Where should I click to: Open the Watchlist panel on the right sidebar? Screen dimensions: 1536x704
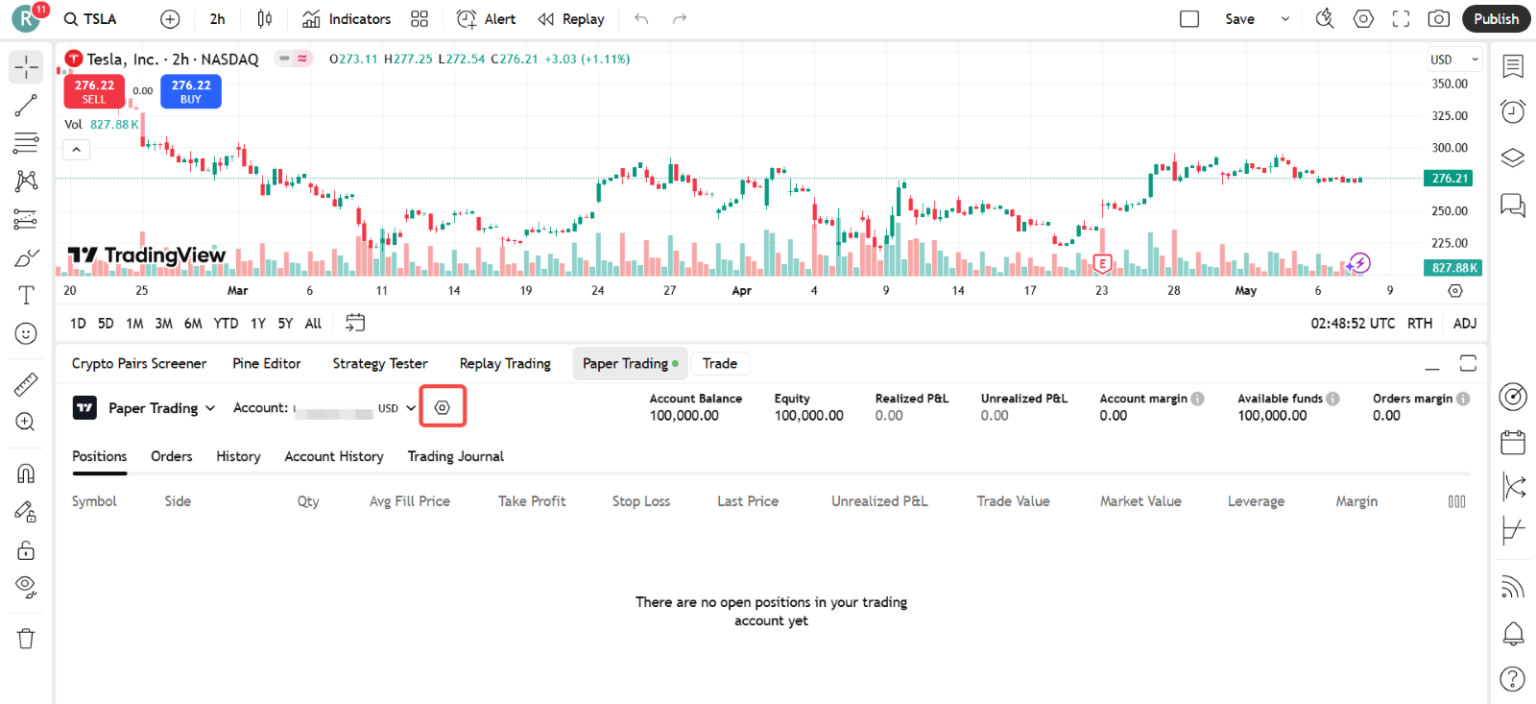pyautogui.click(x=1512, y=66)
